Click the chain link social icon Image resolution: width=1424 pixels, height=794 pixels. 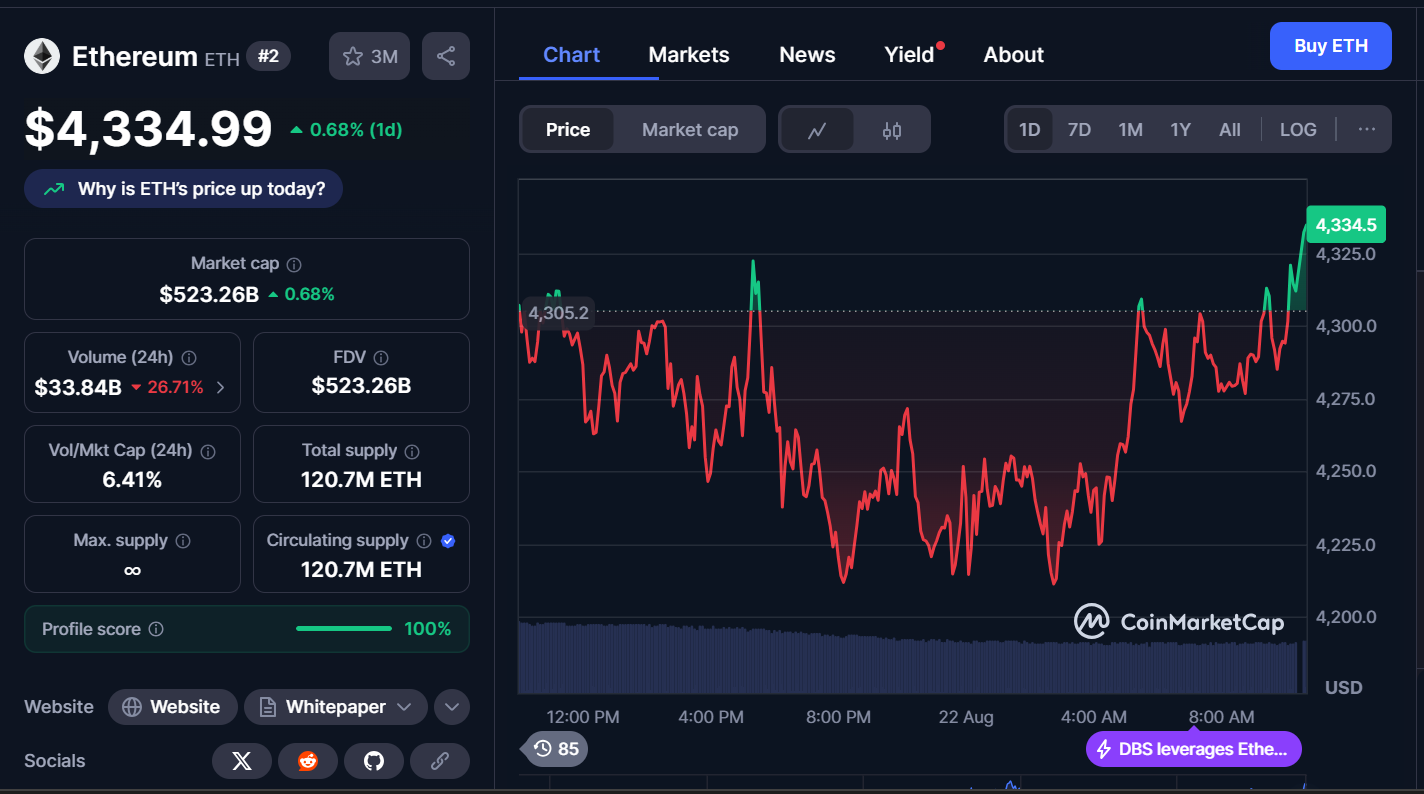(x=439, y=761)
